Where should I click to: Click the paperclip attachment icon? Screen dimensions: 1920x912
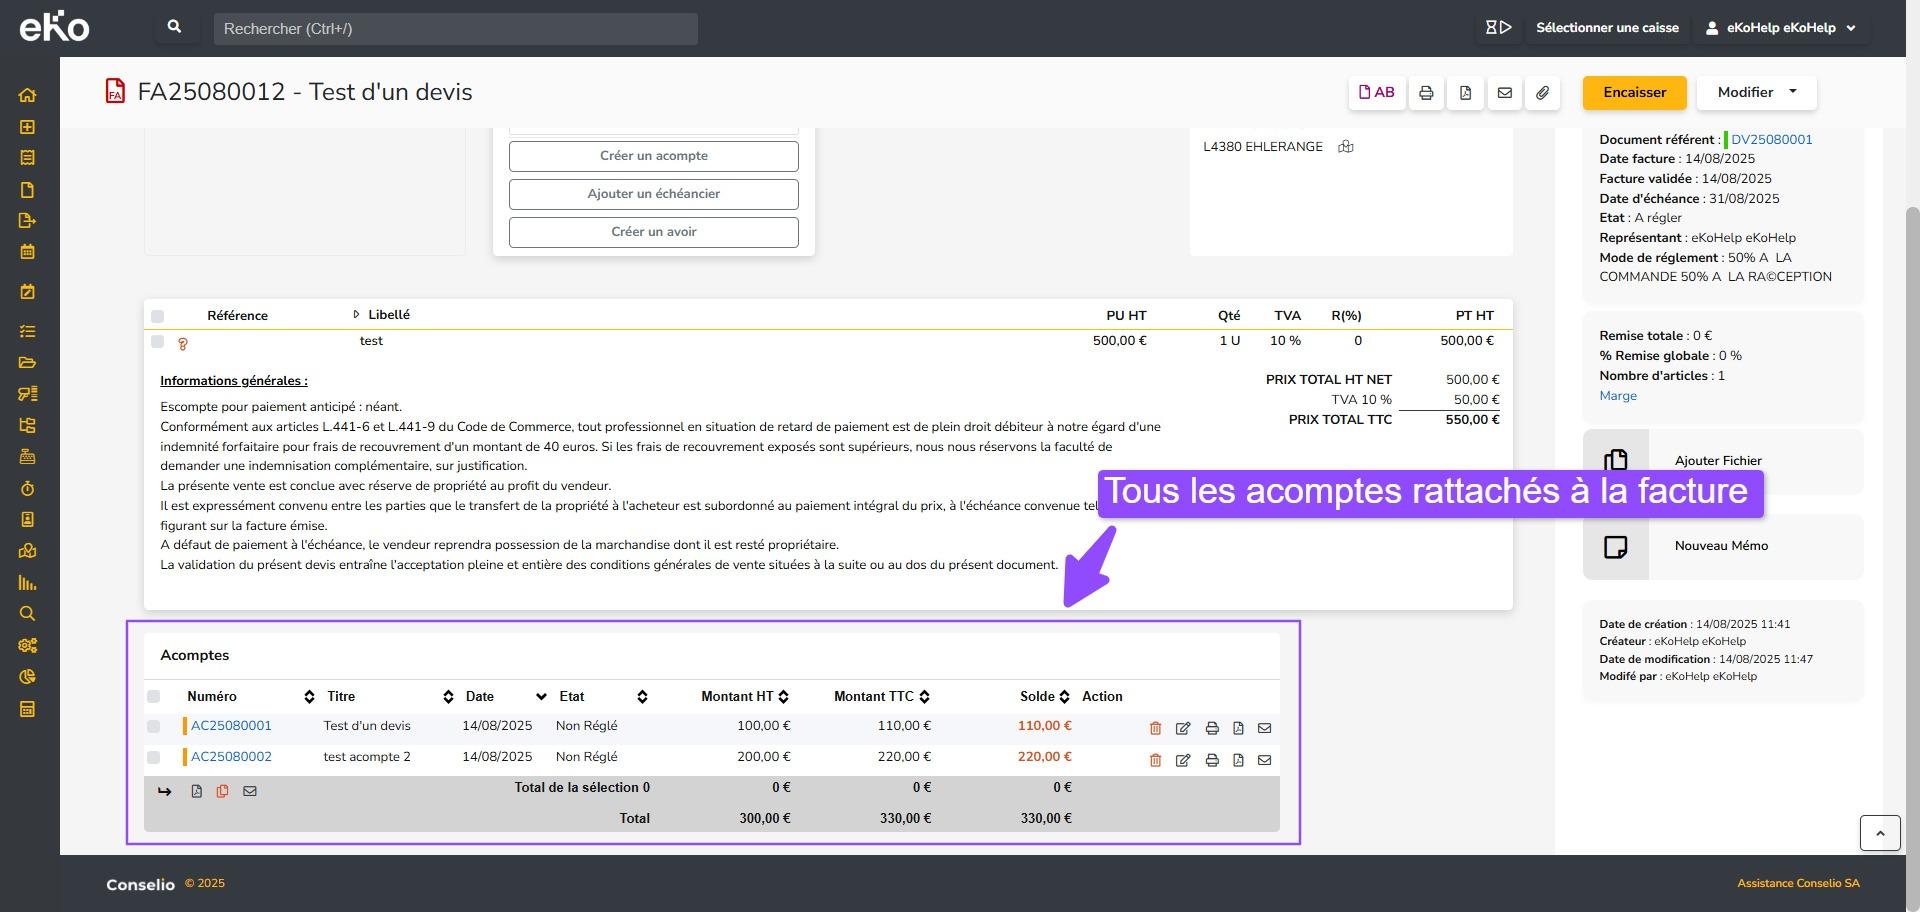(x=1543, y=93)
